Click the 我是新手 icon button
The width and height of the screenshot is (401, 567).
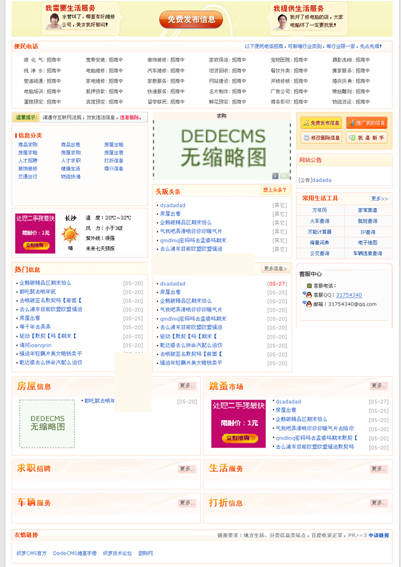366,137
